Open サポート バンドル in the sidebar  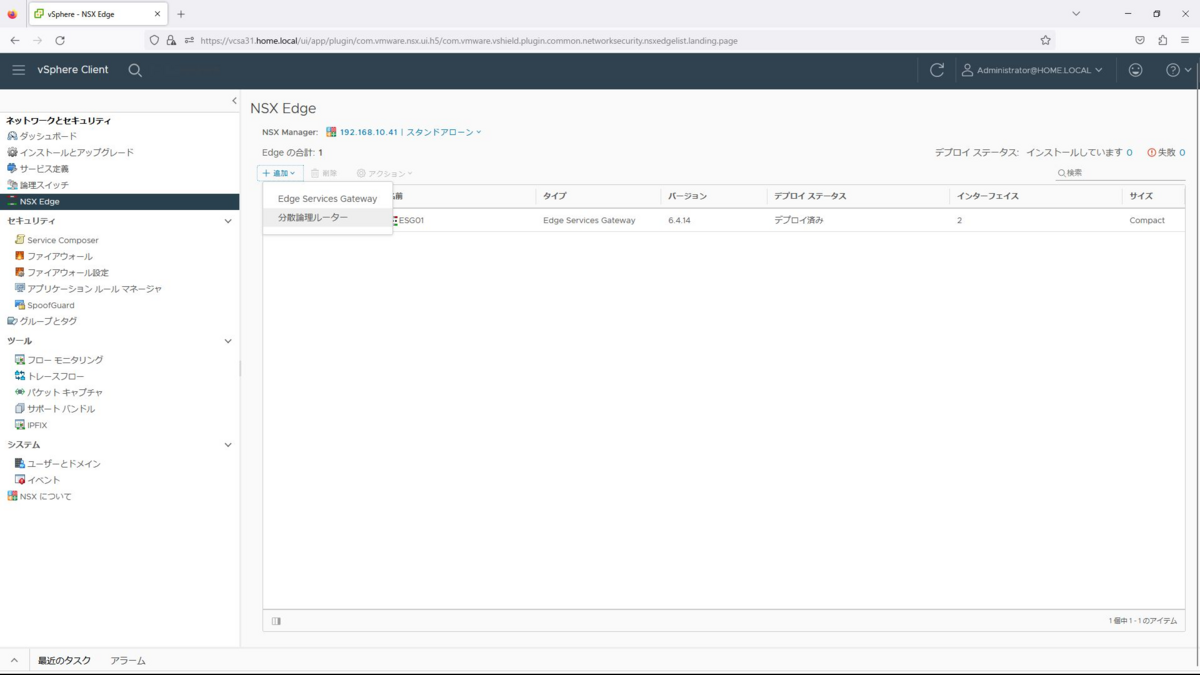tap(61, 409)
